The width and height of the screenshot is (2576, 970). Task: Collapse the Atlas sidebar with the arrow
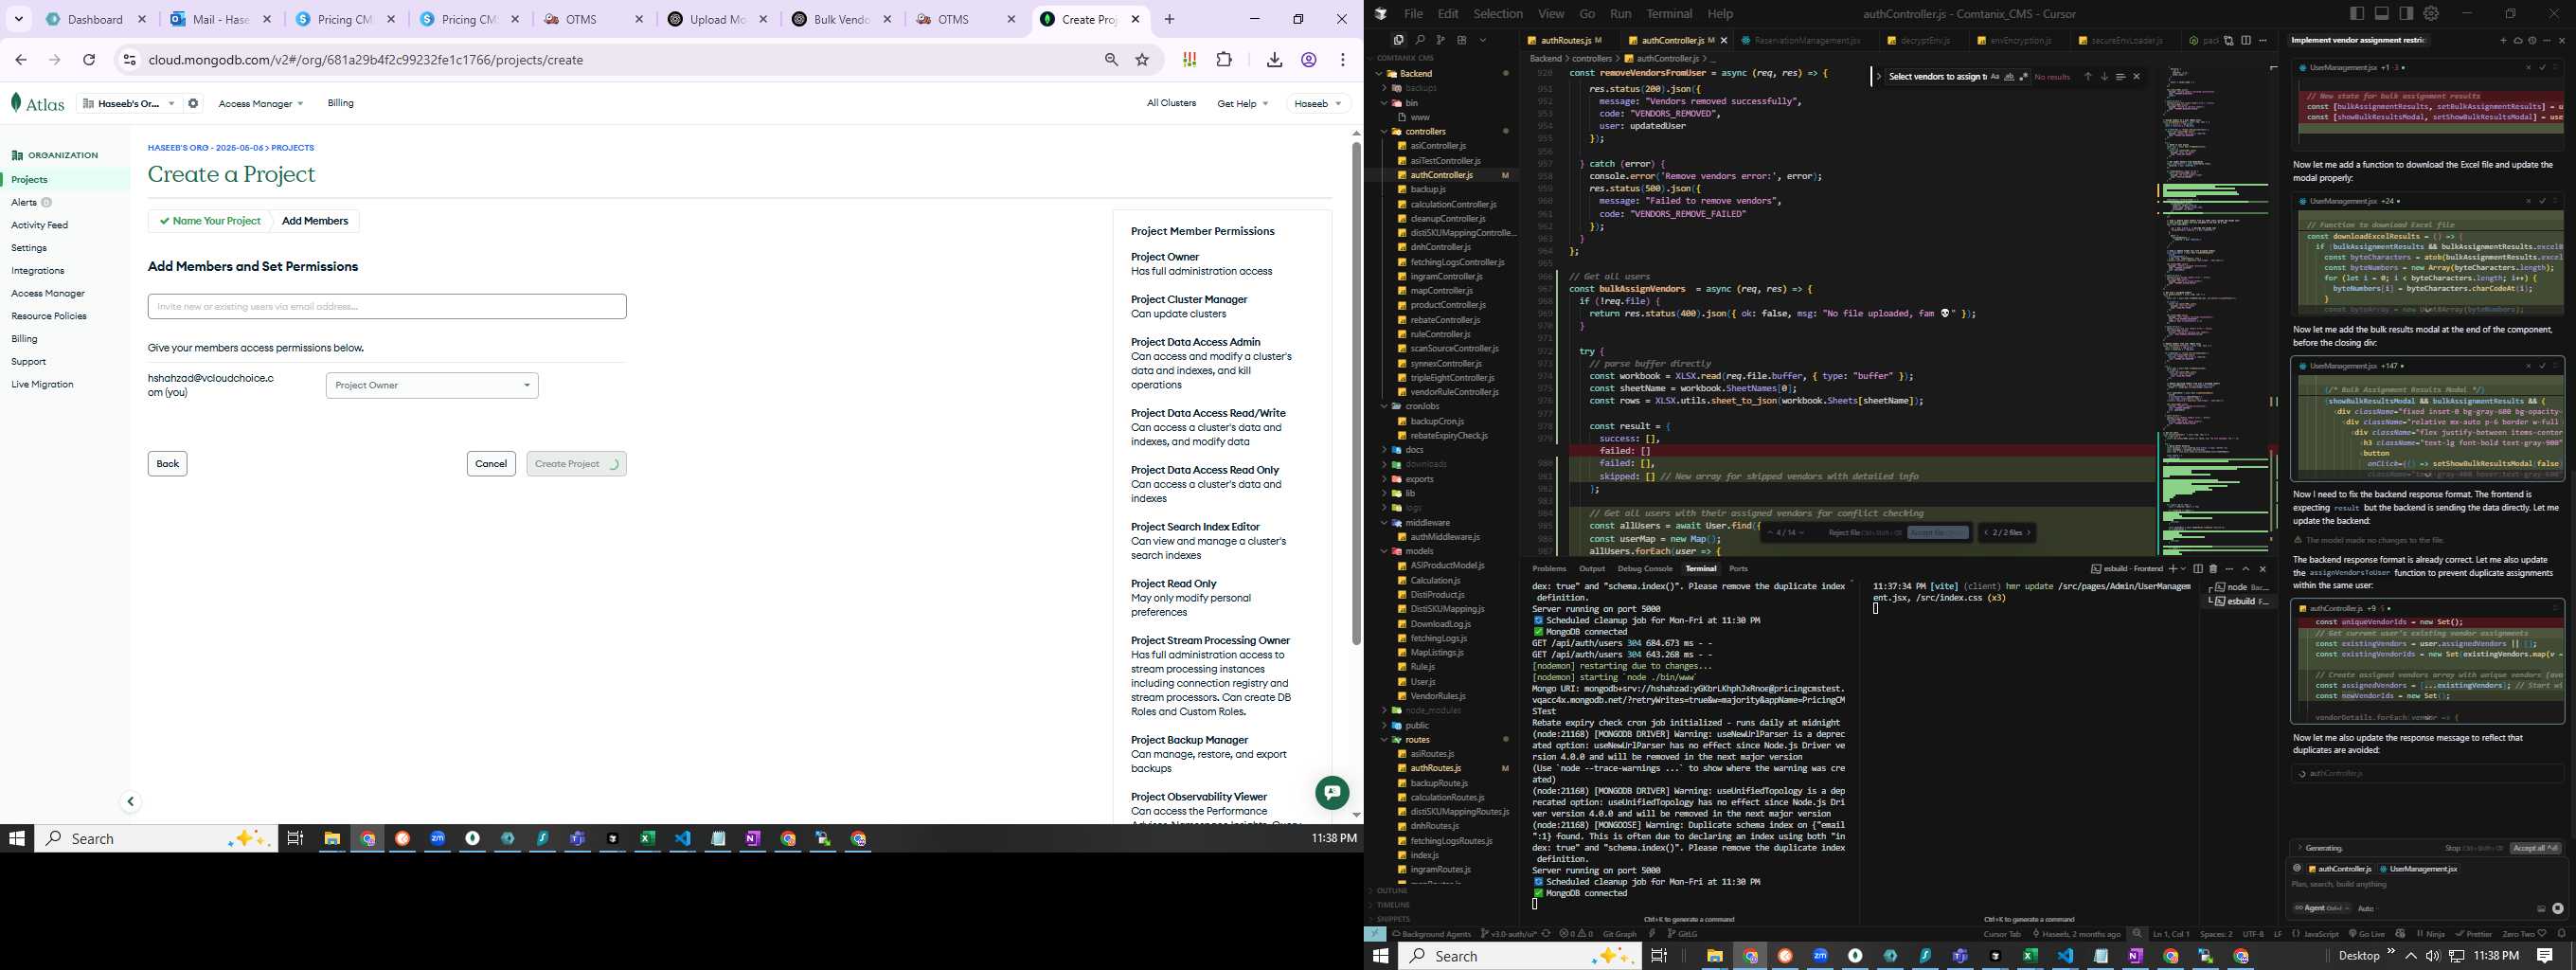click(130, 802)
